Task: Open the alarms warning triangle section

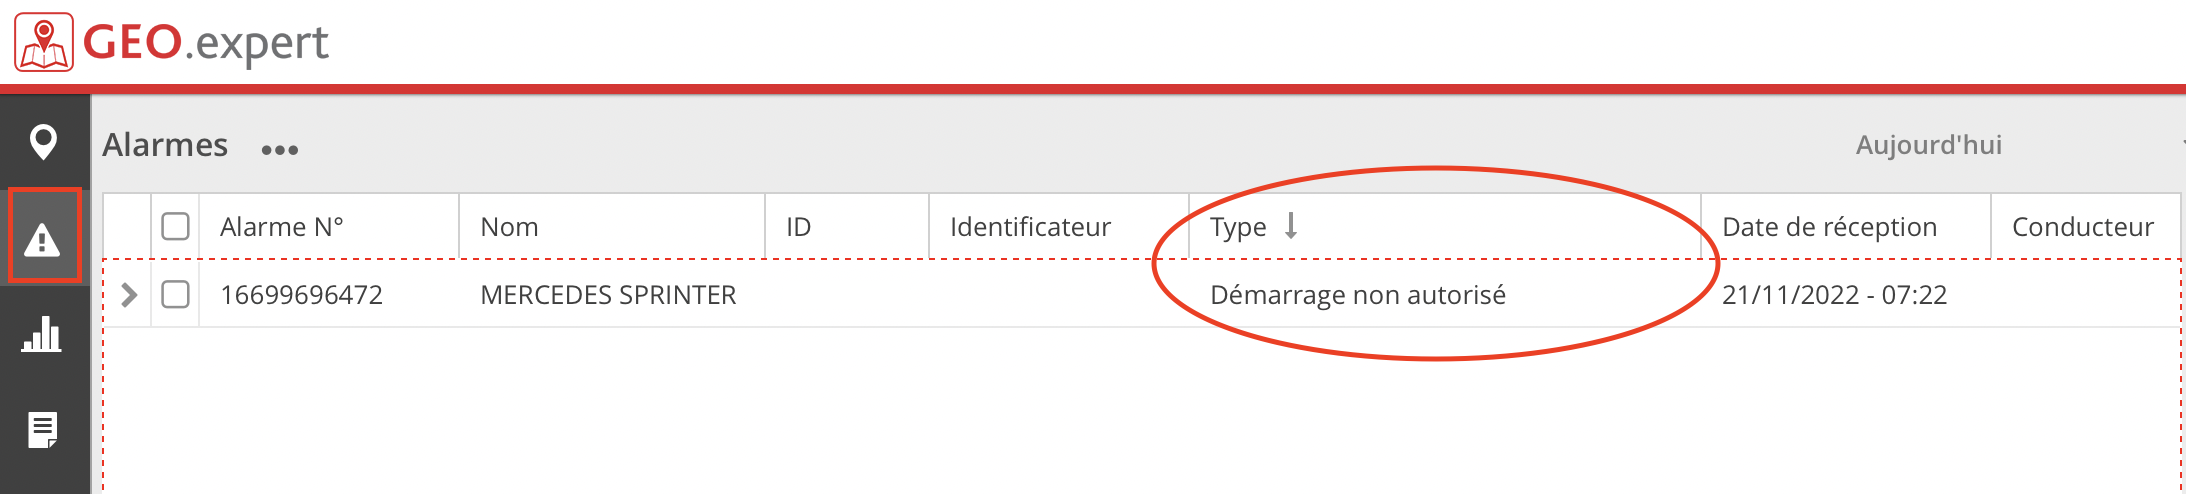Action: [x=43, y=237]
